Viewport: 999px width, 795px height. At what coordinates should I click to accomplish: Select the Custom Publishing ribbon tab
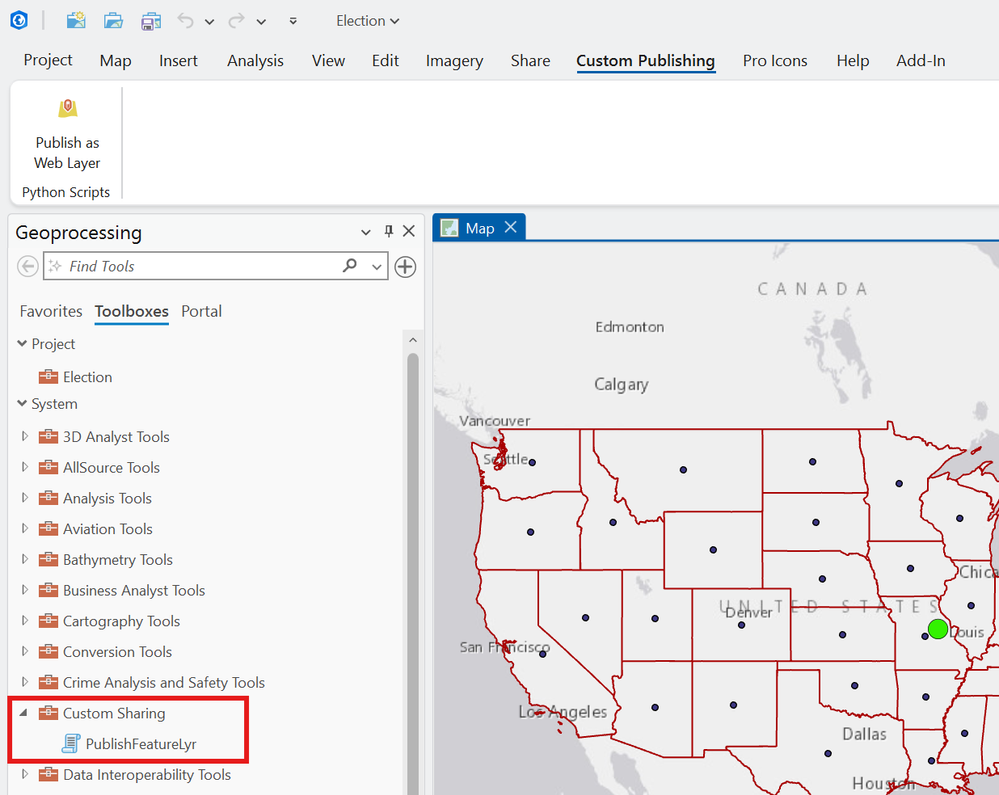click(645, 61)
